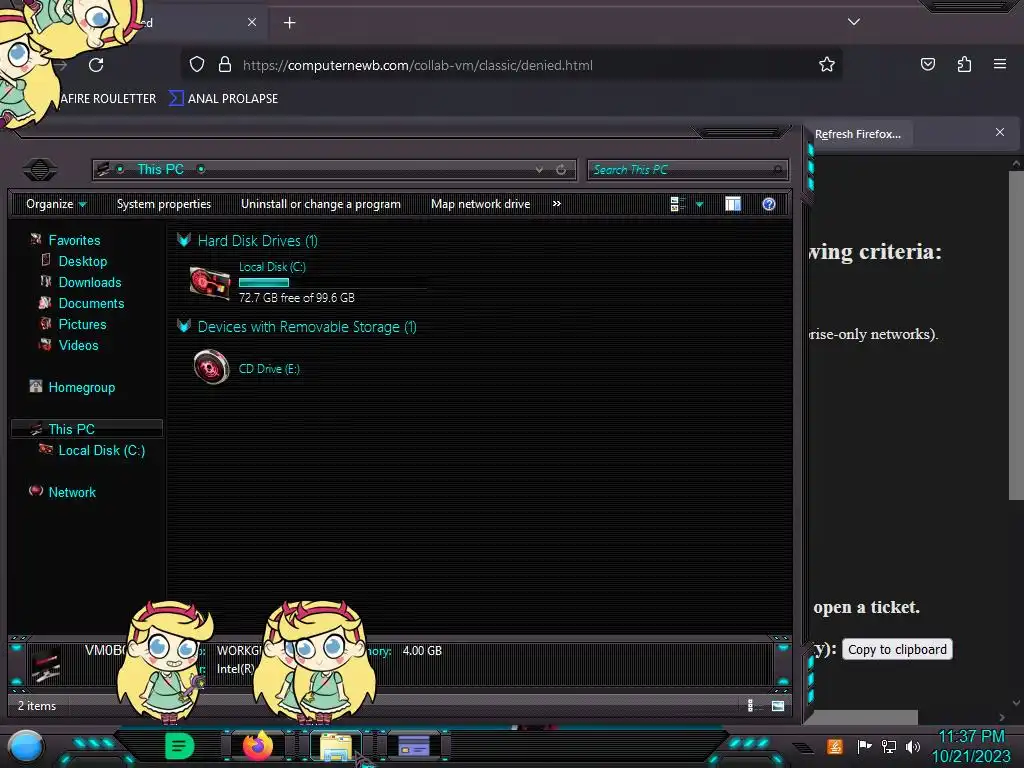Open the Start orb
Viewport: 1024px width, 768px height.
point(26,746)
